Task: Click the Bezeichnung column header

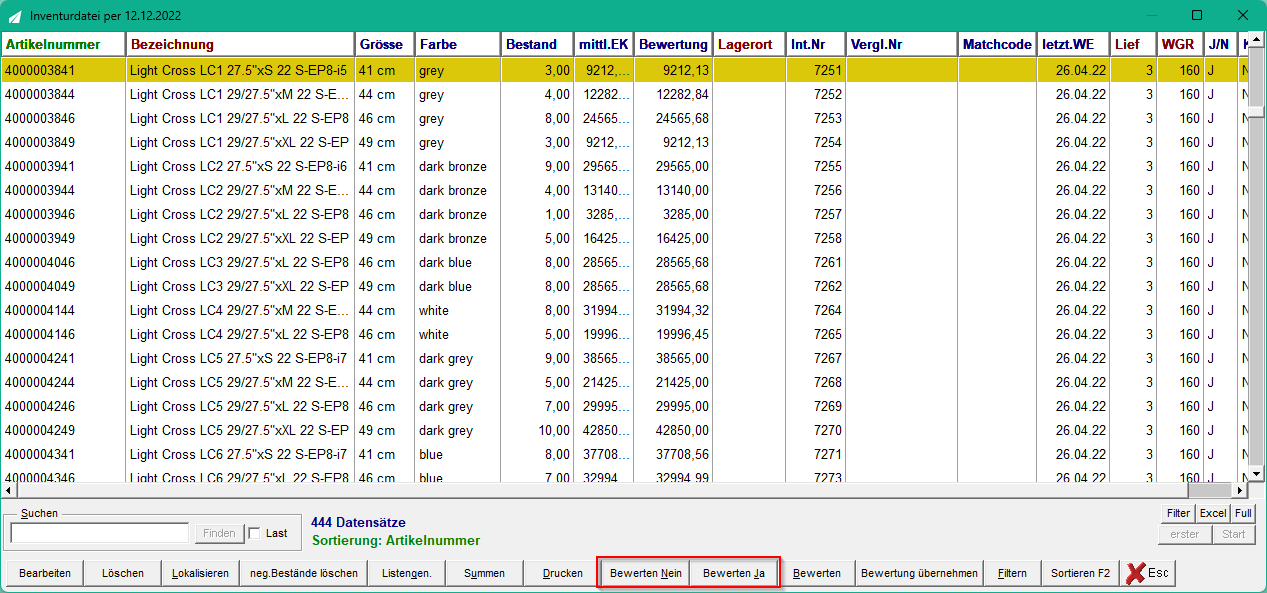Action: point(240,44)
